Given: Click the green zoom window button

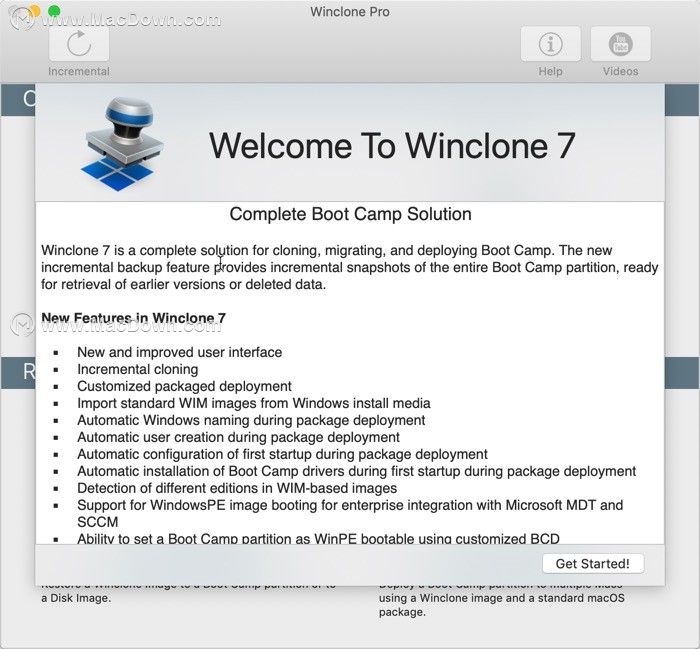Looking at the screenshot, I should (54, 11).
